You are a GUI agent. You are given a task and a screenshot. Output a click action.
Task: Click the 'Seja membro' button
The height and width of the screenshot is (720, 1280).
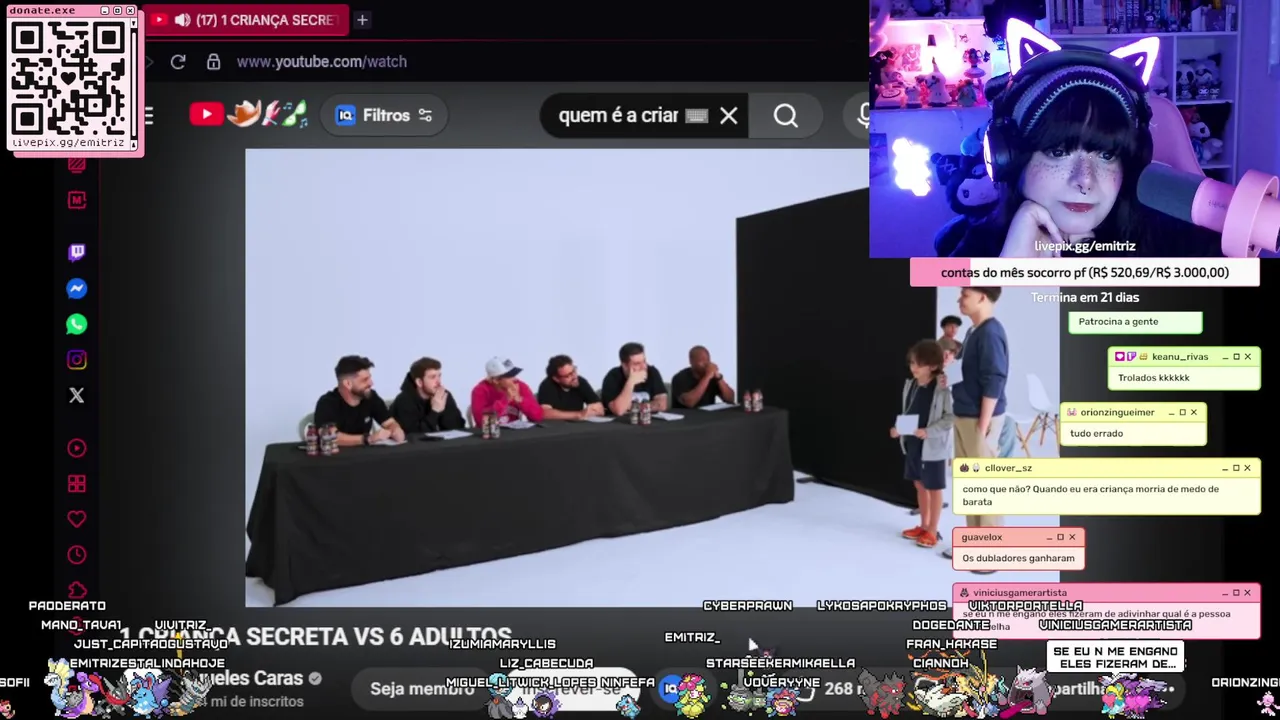coord(422,689)
